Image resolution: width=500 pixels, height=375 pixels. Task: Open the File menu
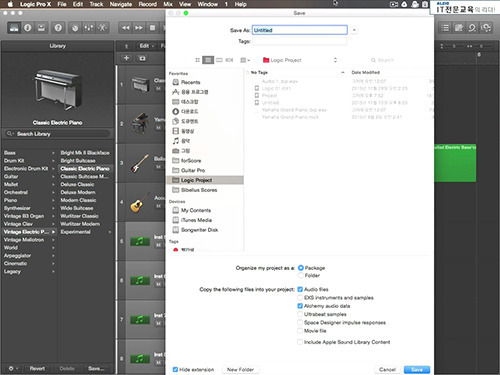[62, 4]
